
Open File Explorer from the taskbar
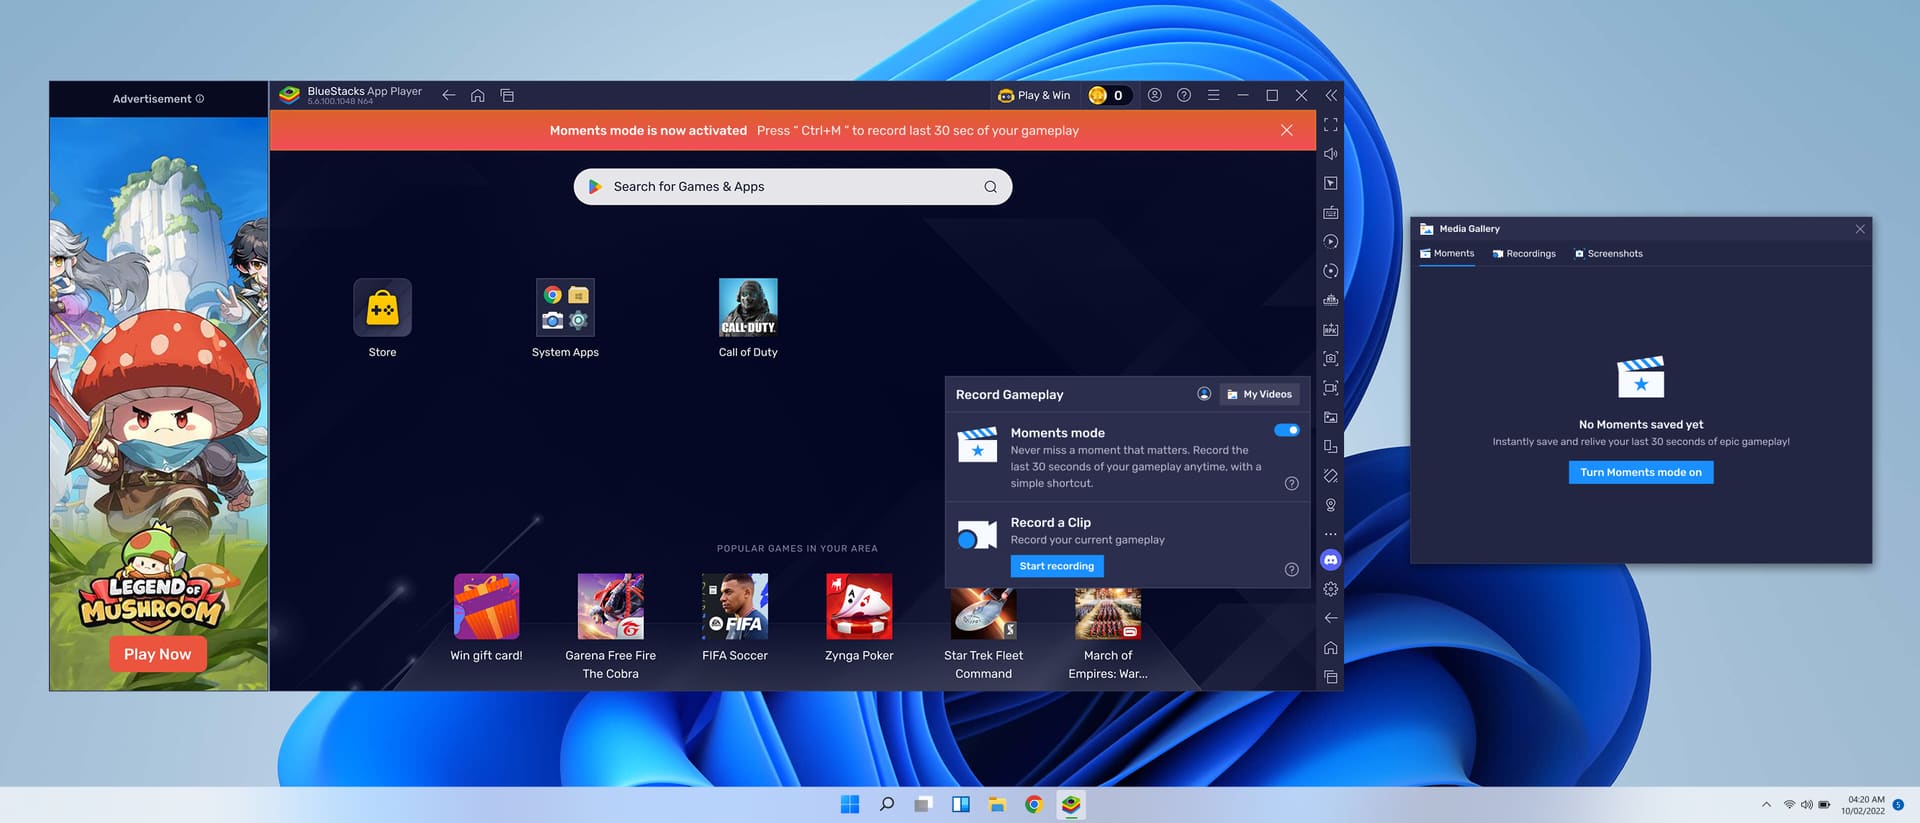(997, 804)
